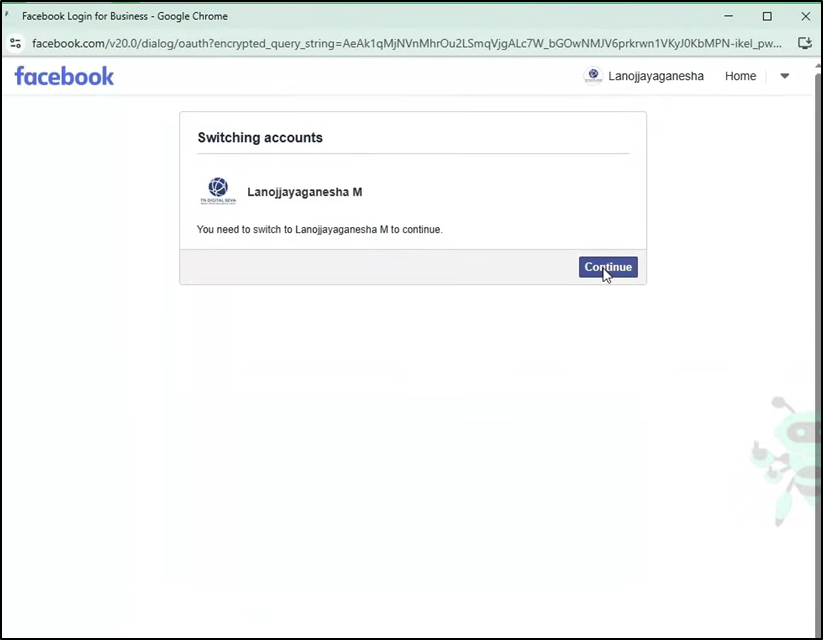Image resolution: width=823 pixels, height=640 pixels.
Task: Click the profile avatar in the header
Action: coord(593,76)
